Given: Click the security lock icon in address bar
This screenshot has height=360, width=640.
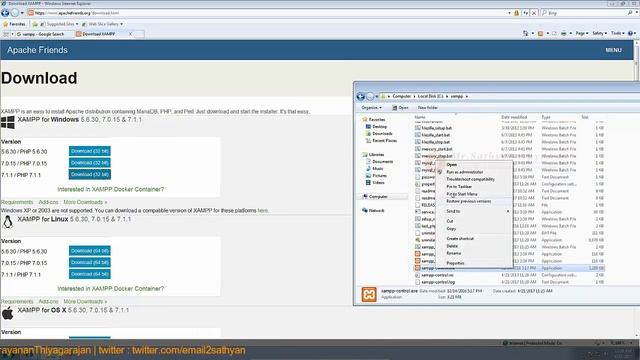Looking at the screenshot, I should pos(516,13).
